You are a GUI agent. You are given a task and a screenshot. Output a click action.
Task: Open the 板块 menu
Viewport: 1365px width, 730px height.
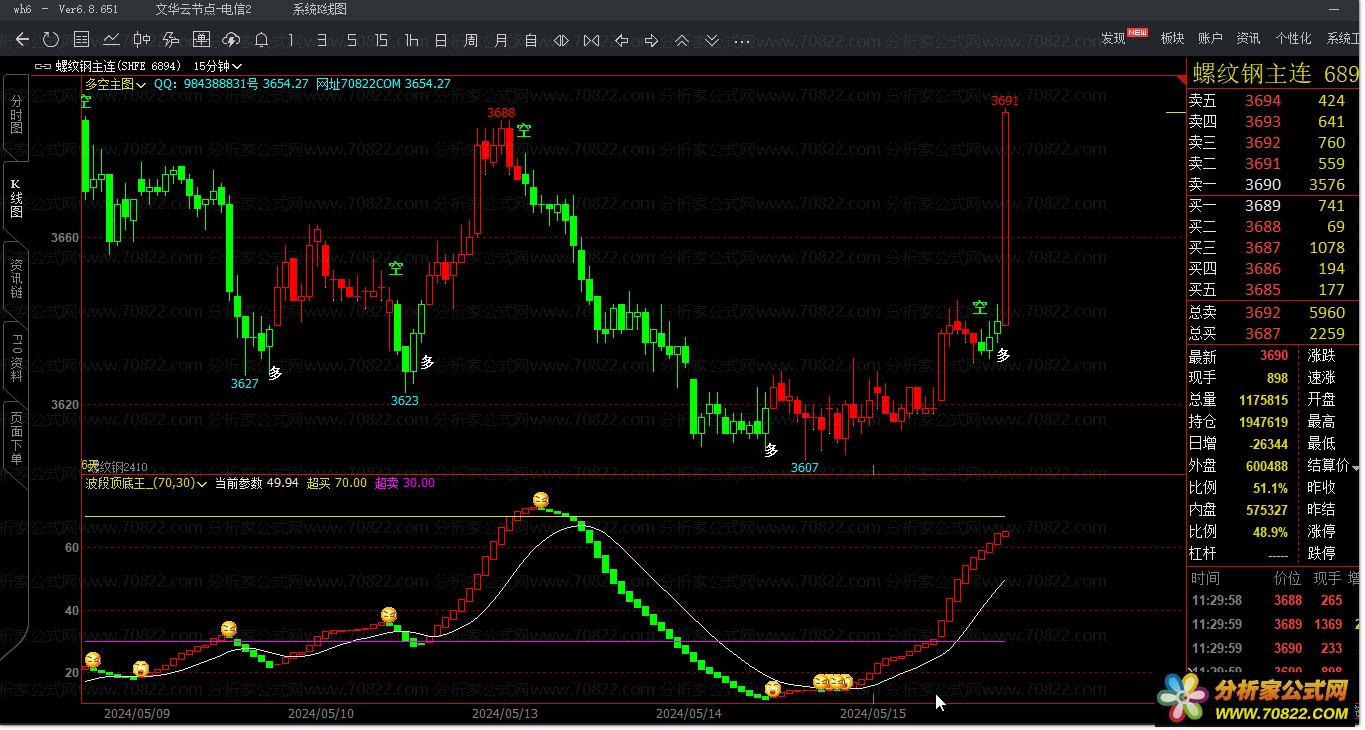(x=1172, y=38)
